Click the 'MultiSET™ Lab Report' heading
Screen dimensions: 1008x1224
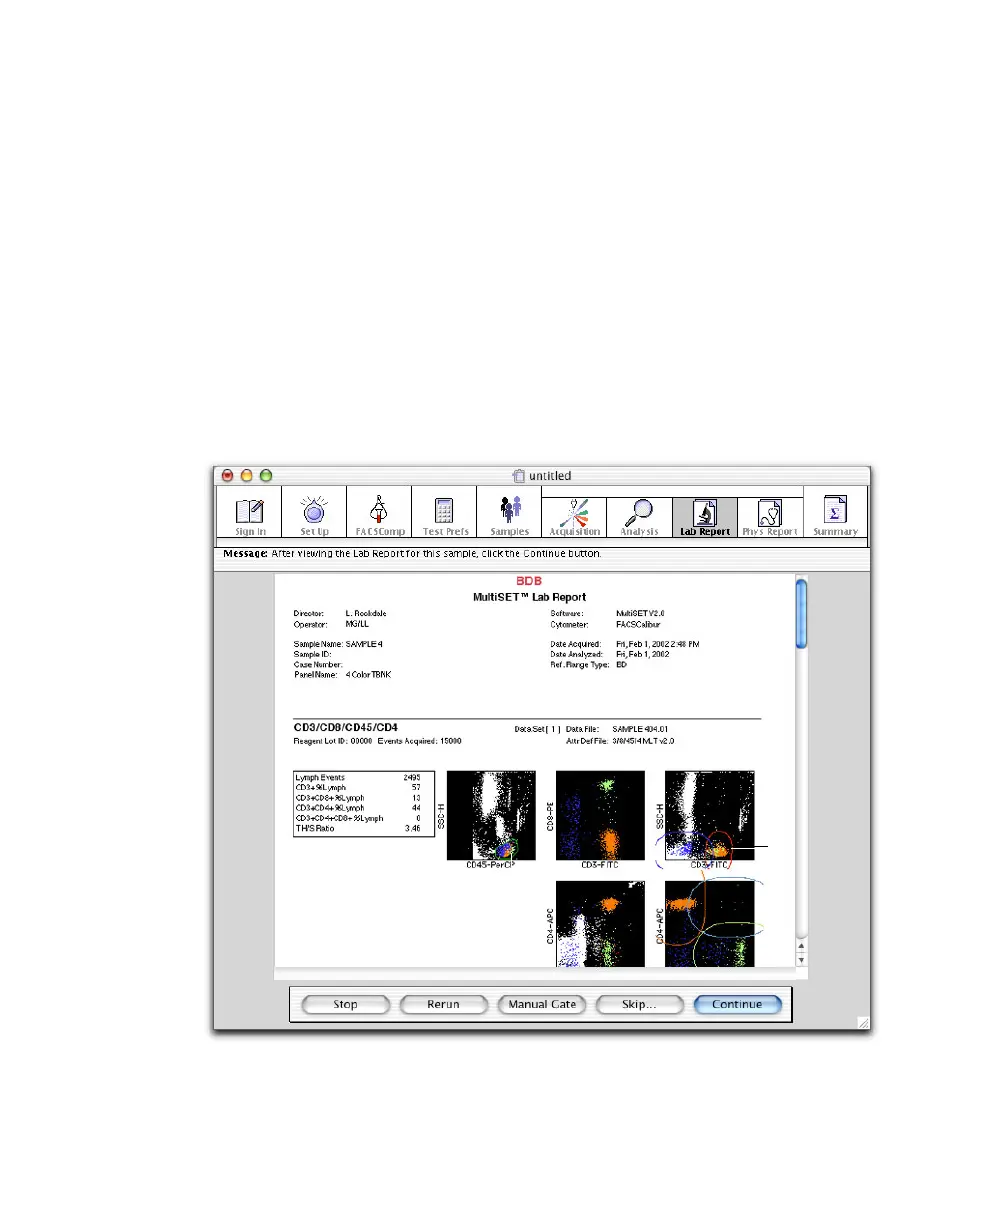coord(529,597)
